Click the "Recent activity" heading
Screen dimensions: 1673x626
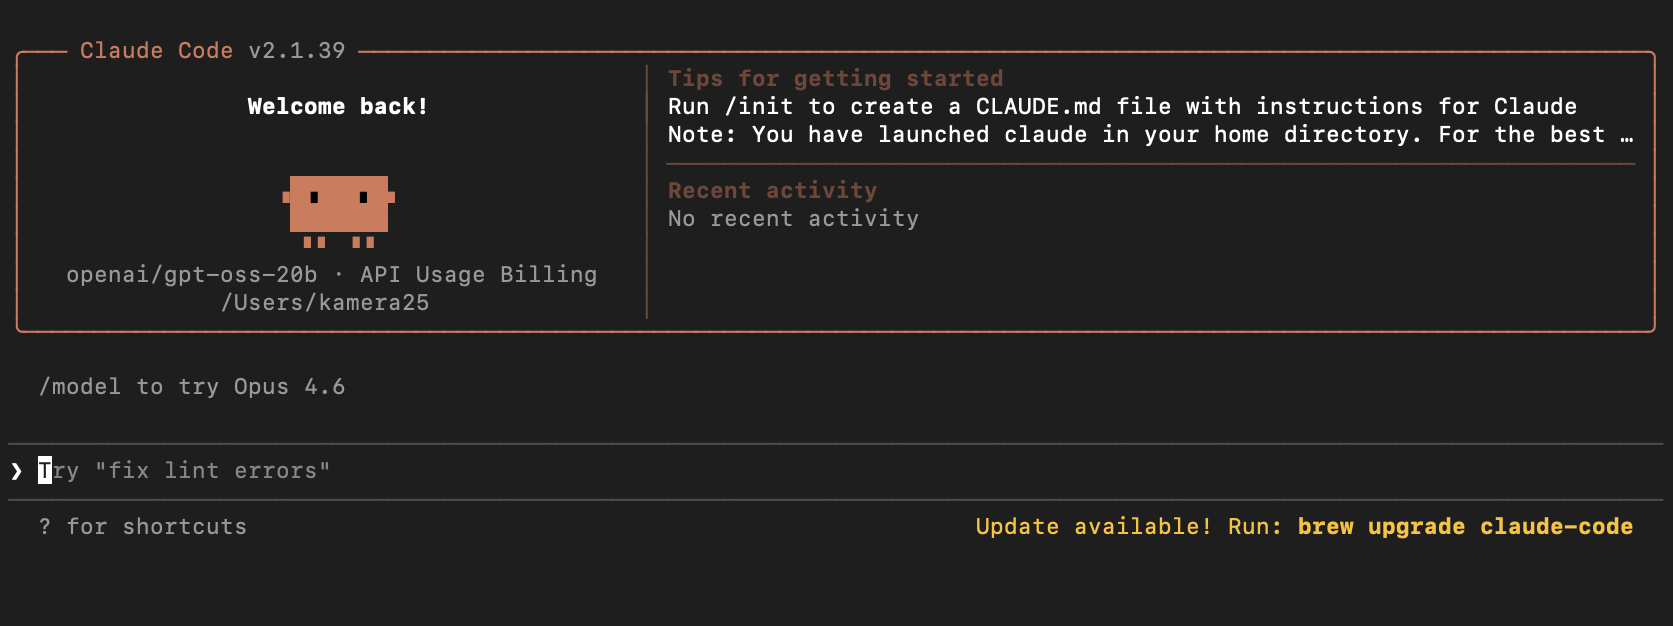click(x=772, y=191)
